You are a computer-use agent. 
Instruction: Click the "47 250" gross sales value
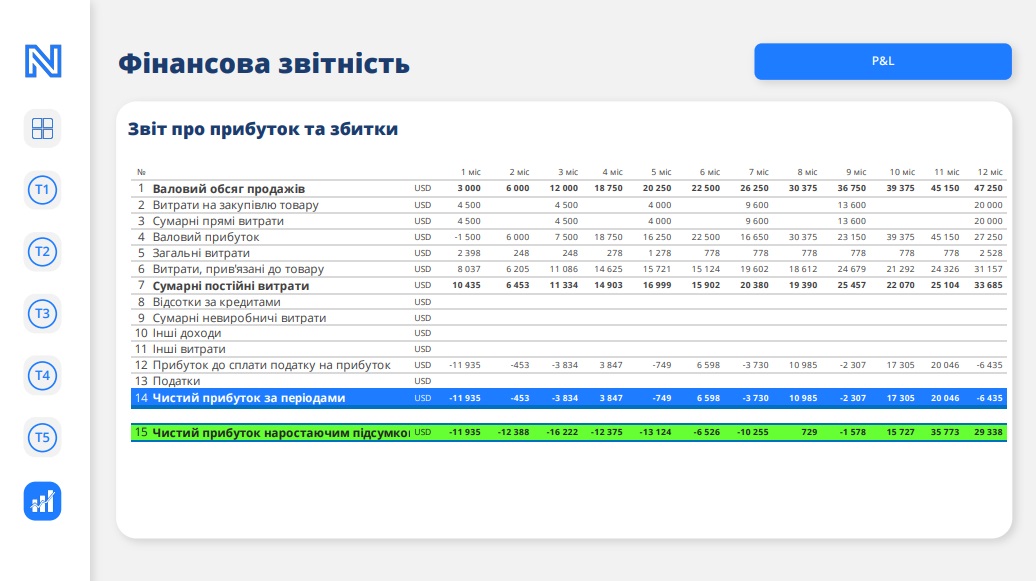(988, 188)
